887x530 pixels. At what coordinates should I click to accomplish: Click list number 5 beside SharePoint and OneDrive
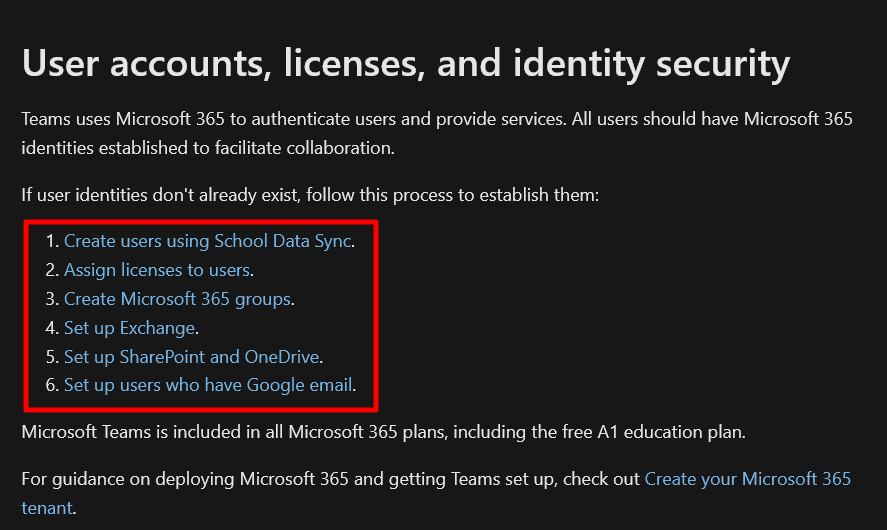click(x=52, y=357)
